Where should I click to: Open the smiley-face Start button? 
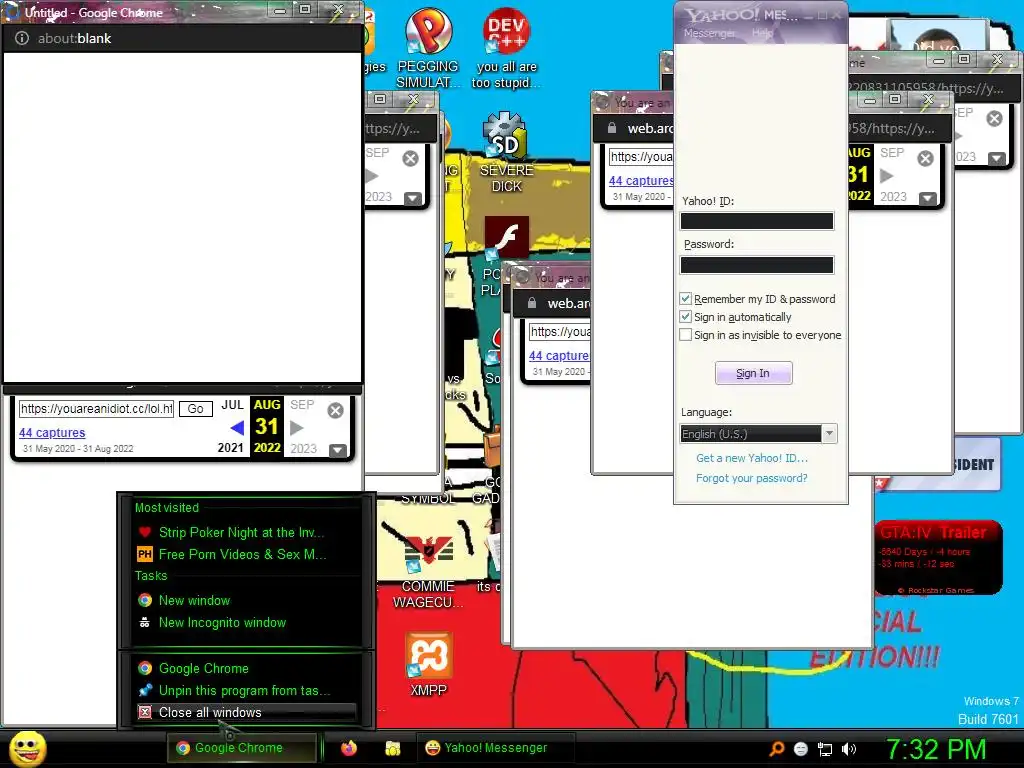[x=27, y=748]
